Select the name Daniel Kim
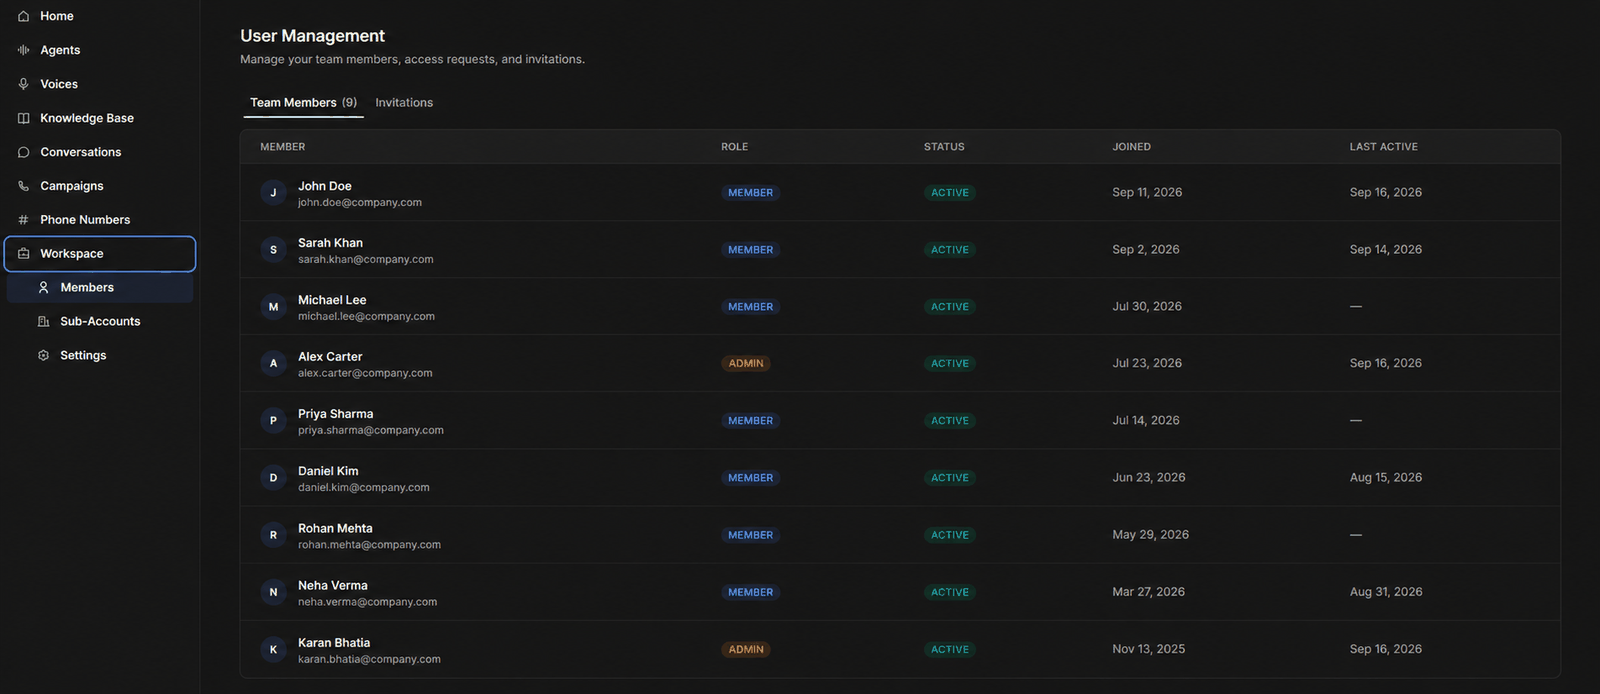The image size is (1600, 694). point(328,471)
